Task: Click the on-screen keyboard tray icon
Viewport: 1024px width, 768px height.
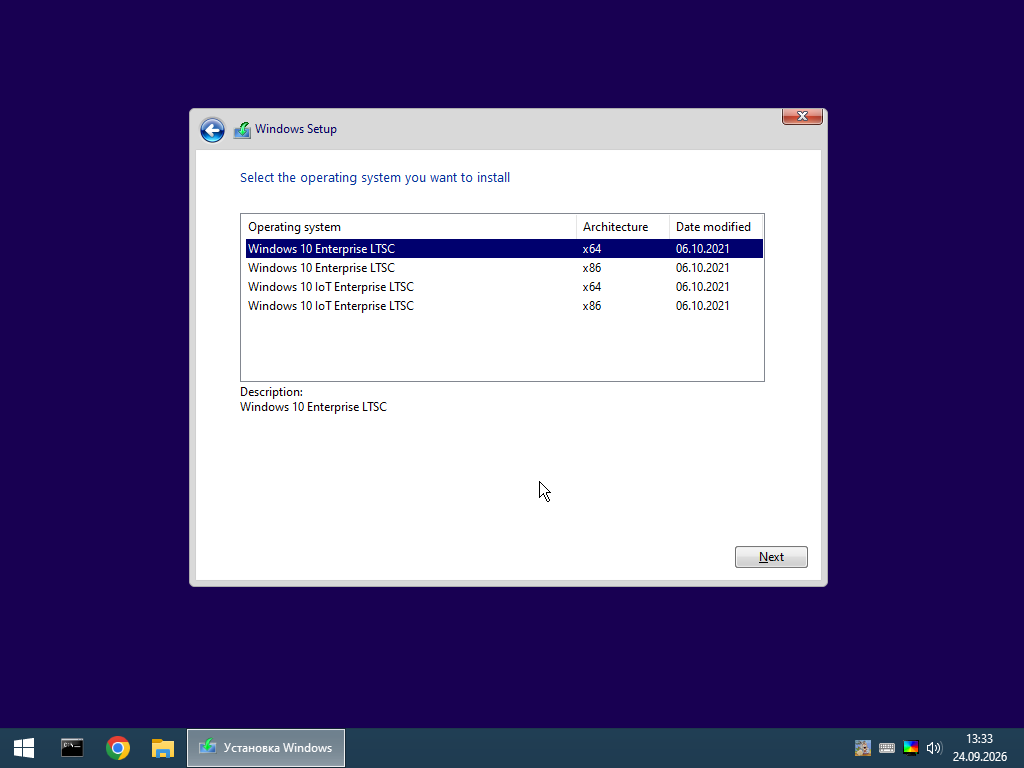Action: 887,748
